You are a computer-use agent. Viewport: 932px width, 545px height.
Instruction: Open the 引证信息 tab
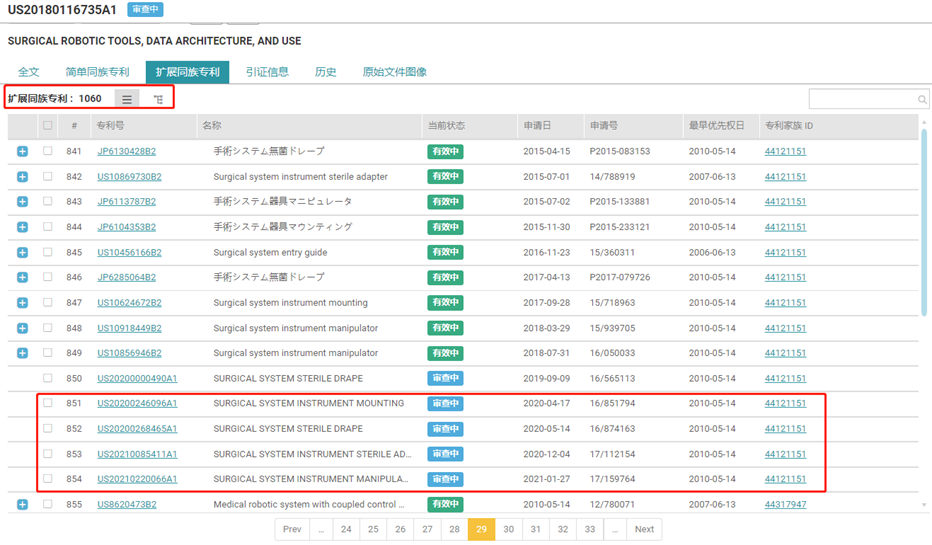[x=267, y=72]
